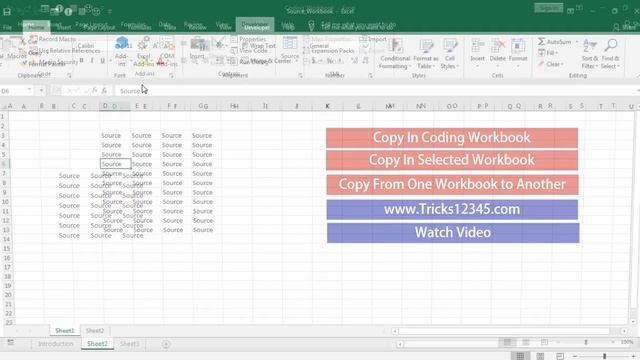Click the Properties icon in Controls group
Viewport: 640px width, 360px height.
coord(234,39)
